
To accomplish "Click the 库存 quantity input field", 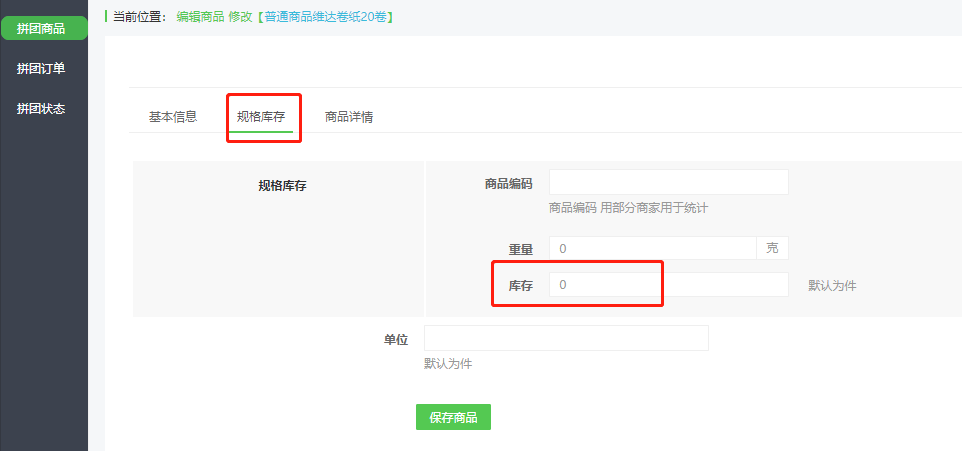I will coord(669,285).
